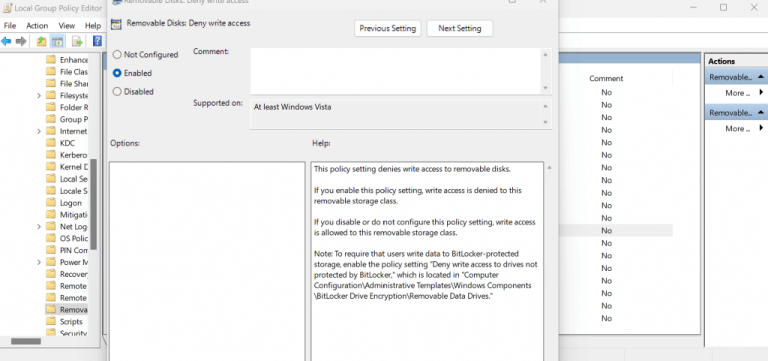
Task: Click the Help text scroll-up arrow
Action: 549,168
